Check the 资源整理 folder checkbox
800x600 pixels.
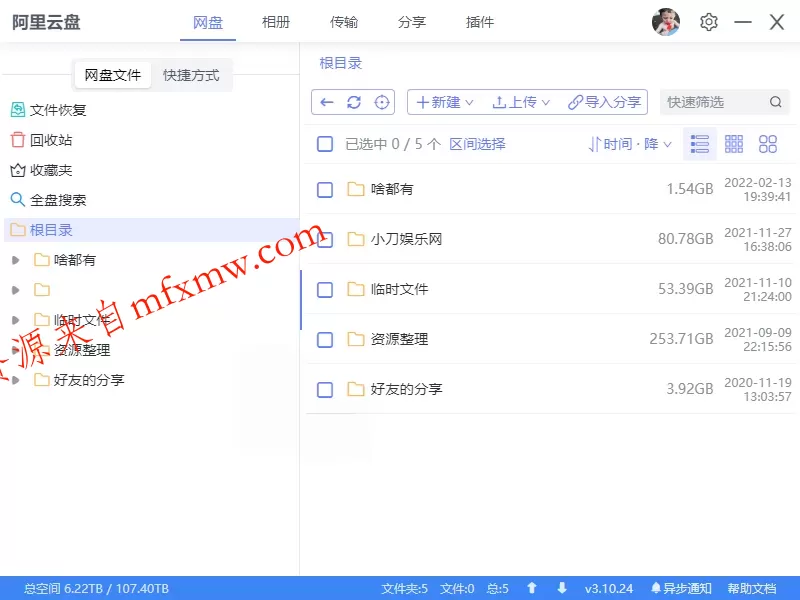pyautogui.click(x=325, y=340)
